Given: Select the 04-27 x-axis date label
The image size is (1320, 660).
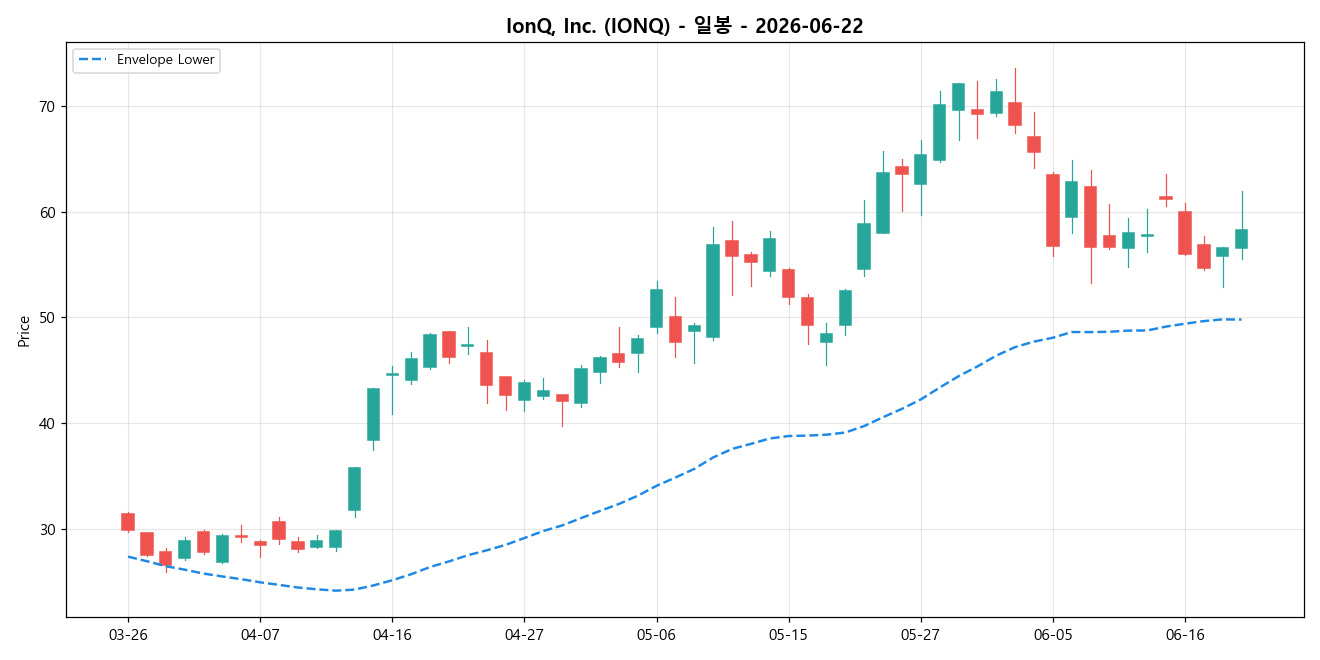Looking at the screenshot, I should point(524,635).
